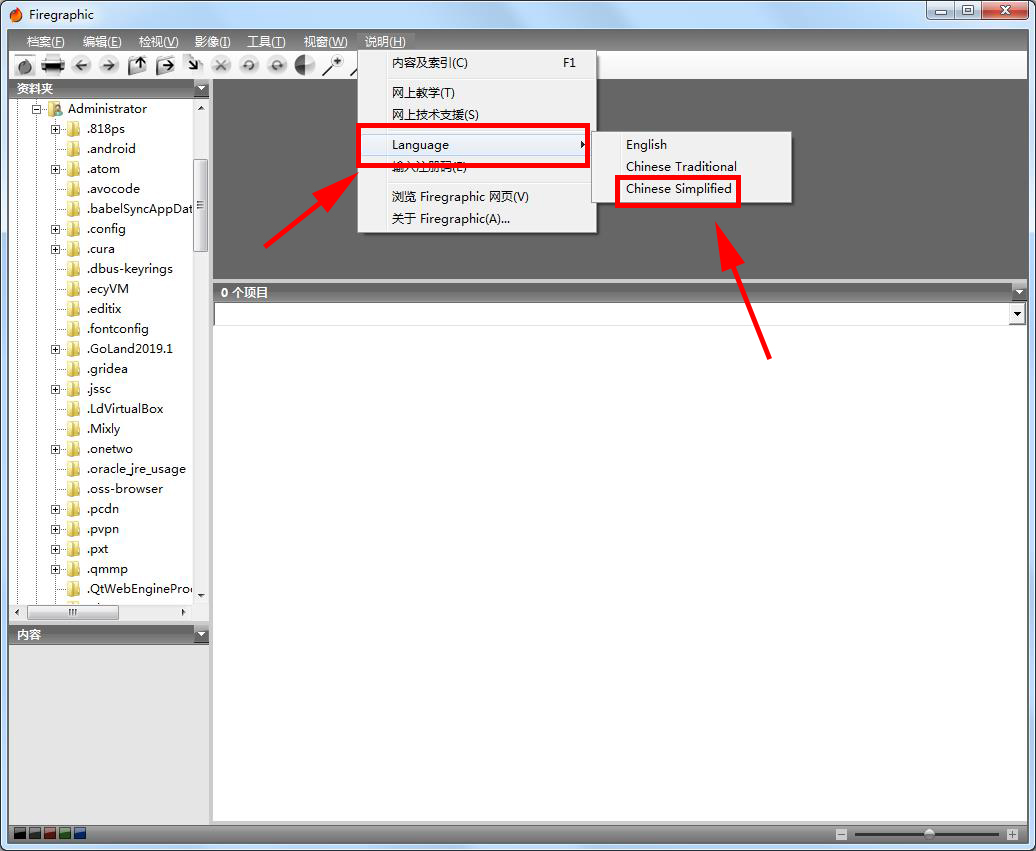
Task: Select the dark gray color swatch
Action: 34,833
